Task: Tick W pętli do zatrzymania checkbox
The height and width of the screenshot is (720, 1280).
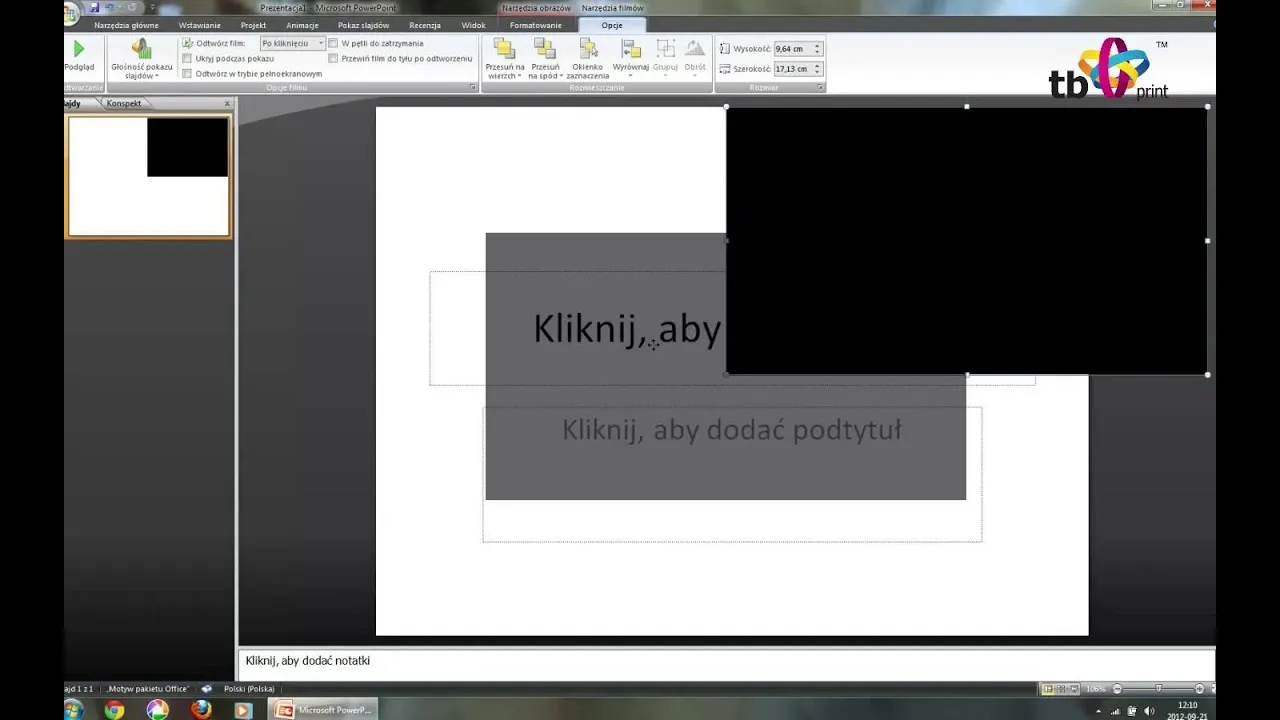Action: click(334, 44)
